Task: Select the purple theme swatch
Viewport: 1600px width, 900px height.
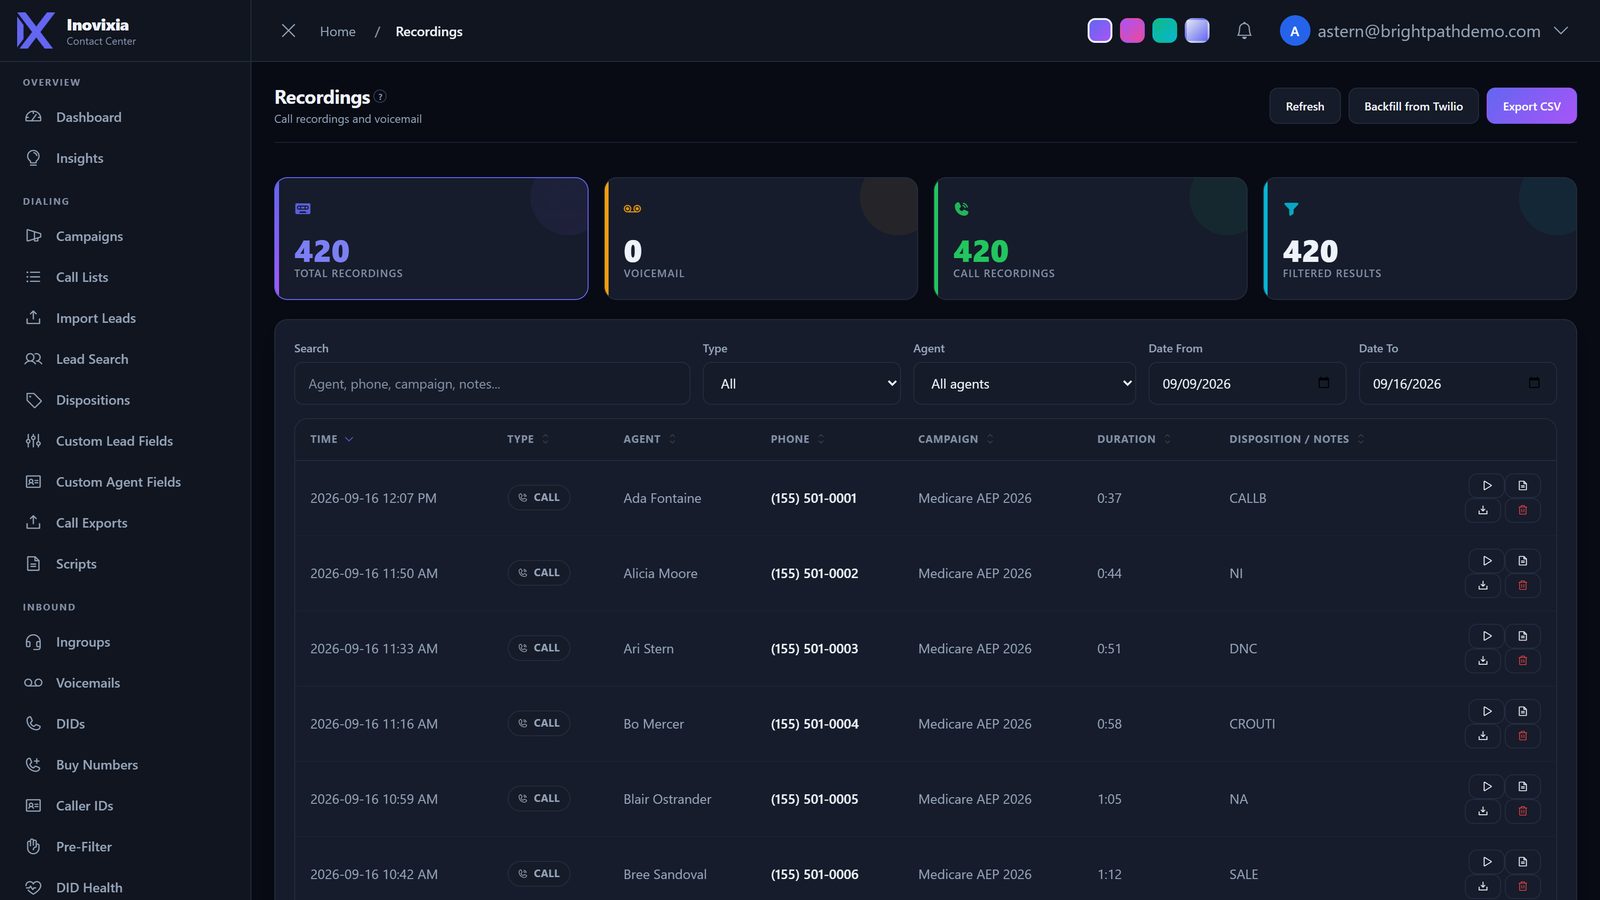Action: point(1100,31)
